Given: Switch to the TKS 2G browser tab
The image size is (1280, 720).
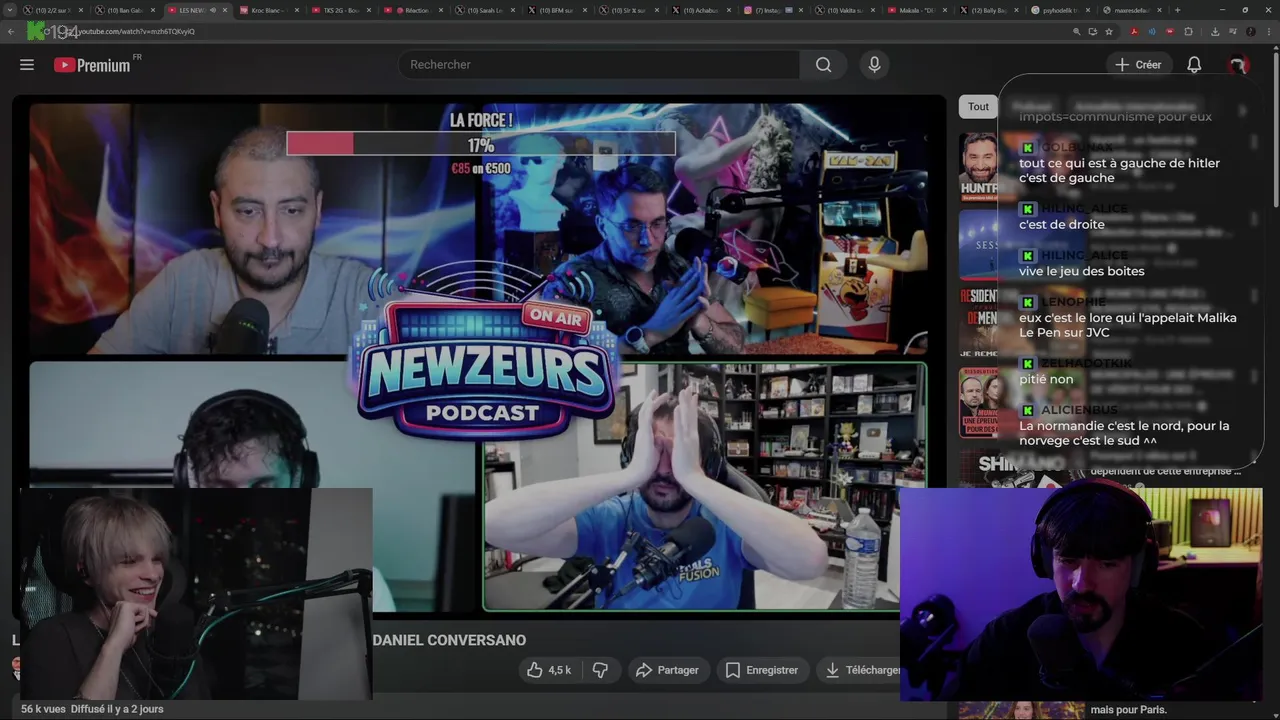Looking at the screenshot, I should (339, 10).
